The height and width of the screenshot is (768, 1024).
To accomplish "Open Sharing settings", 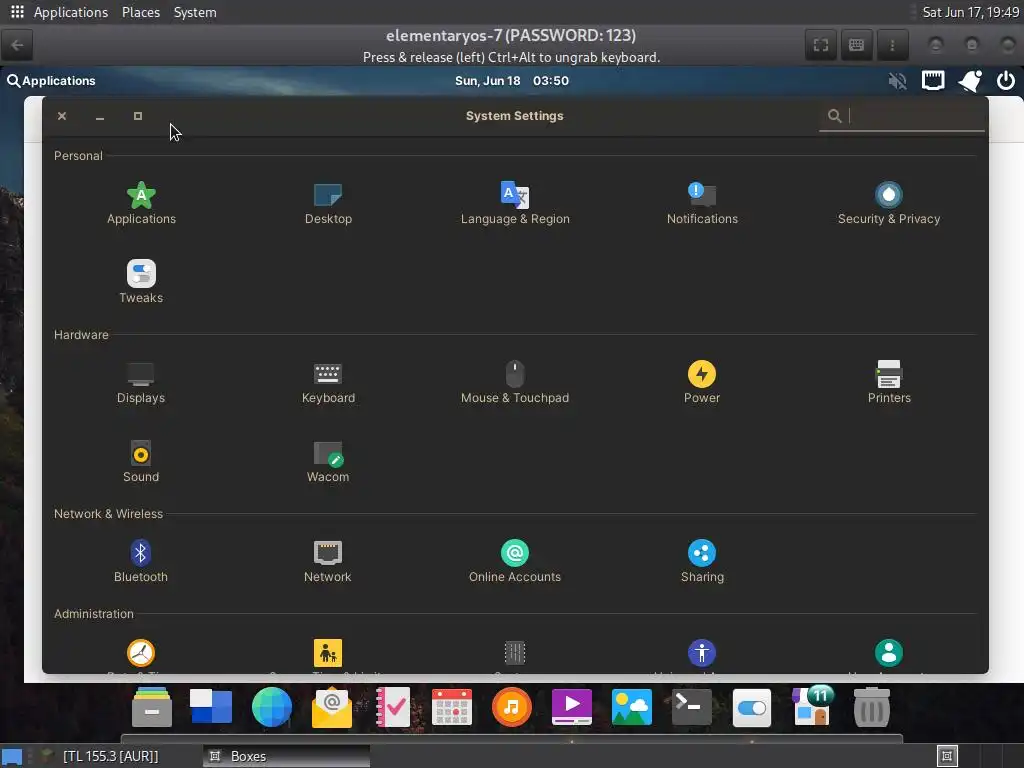I will point(702,562).
